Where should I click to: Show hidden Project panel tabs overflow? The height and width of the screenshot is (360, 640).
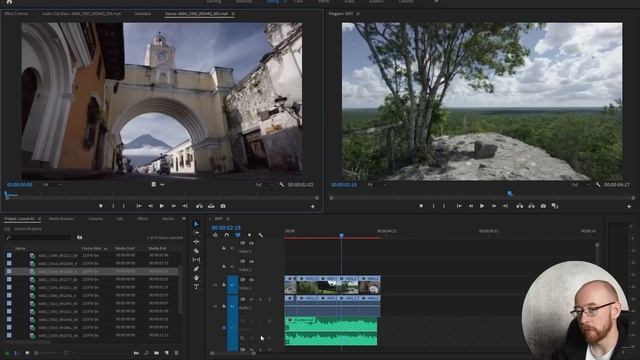point(184,219)
